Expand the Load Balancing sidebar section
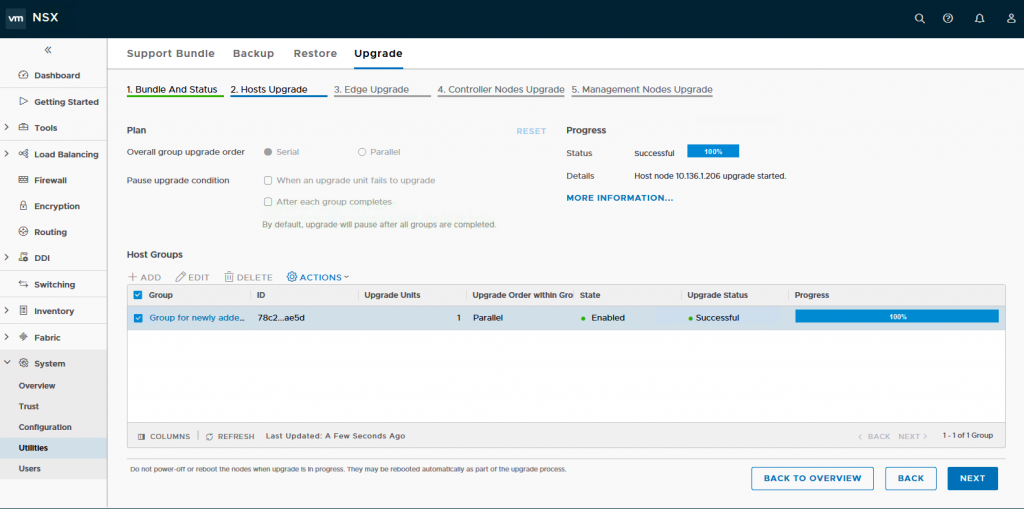The image size is (1024, 509). [6, 154]
